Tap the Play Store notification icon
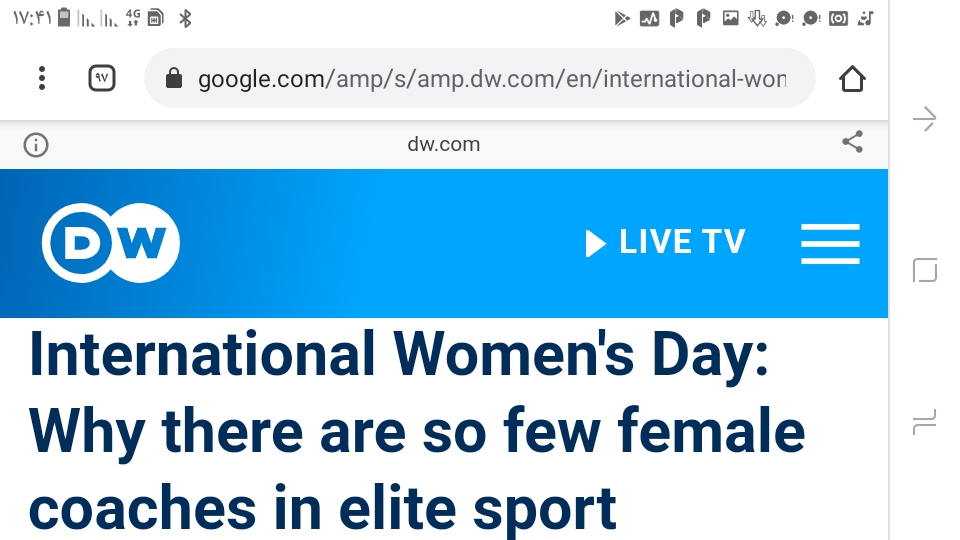Viewport: 960px width, 540px height. click(x=621, y=18)
